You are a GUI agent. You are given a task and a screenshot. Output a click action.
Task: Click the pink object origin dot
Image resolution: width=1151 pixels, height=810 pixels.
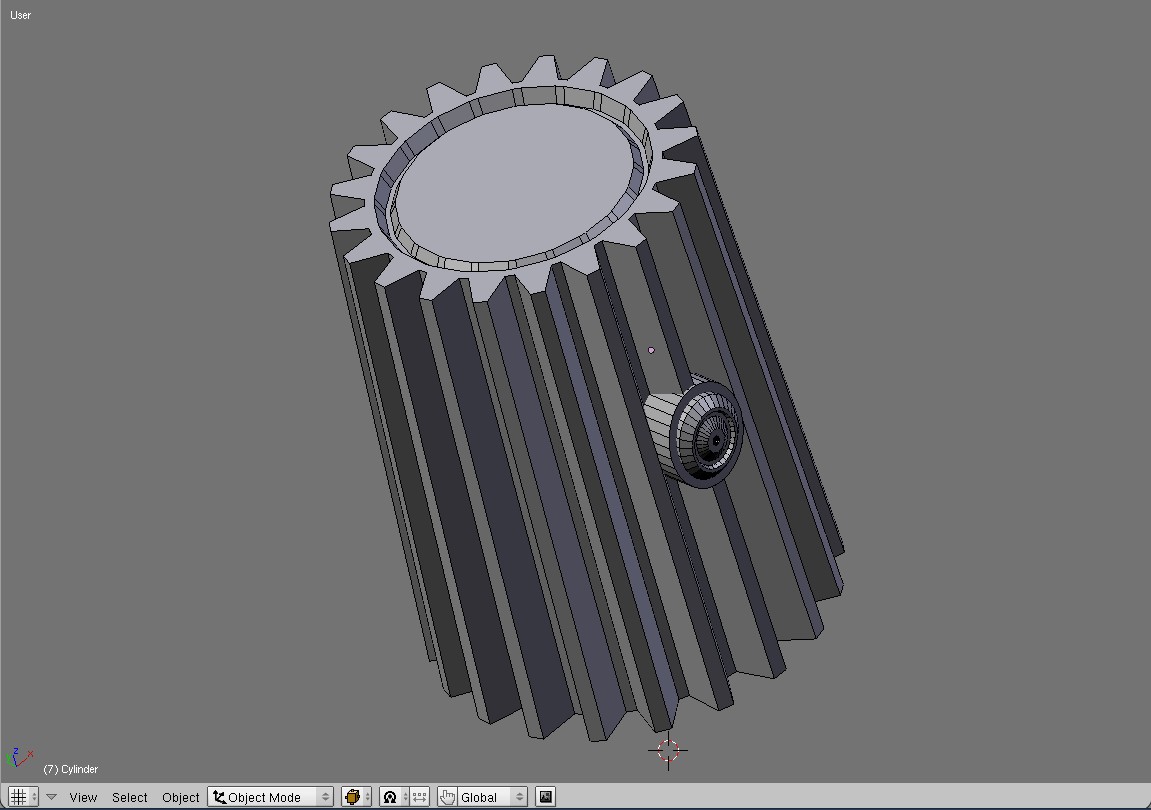[x=651, y=350]
